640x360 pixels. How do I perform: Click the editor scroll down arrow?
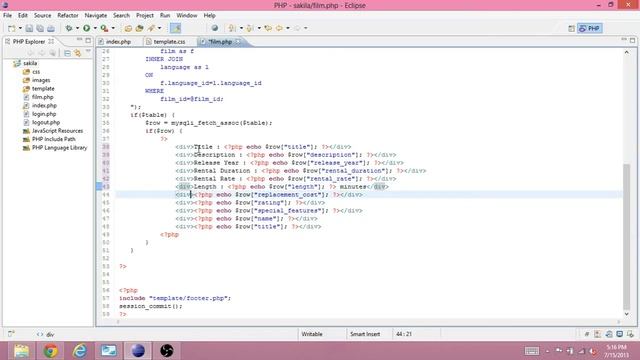tap(627, 314)
